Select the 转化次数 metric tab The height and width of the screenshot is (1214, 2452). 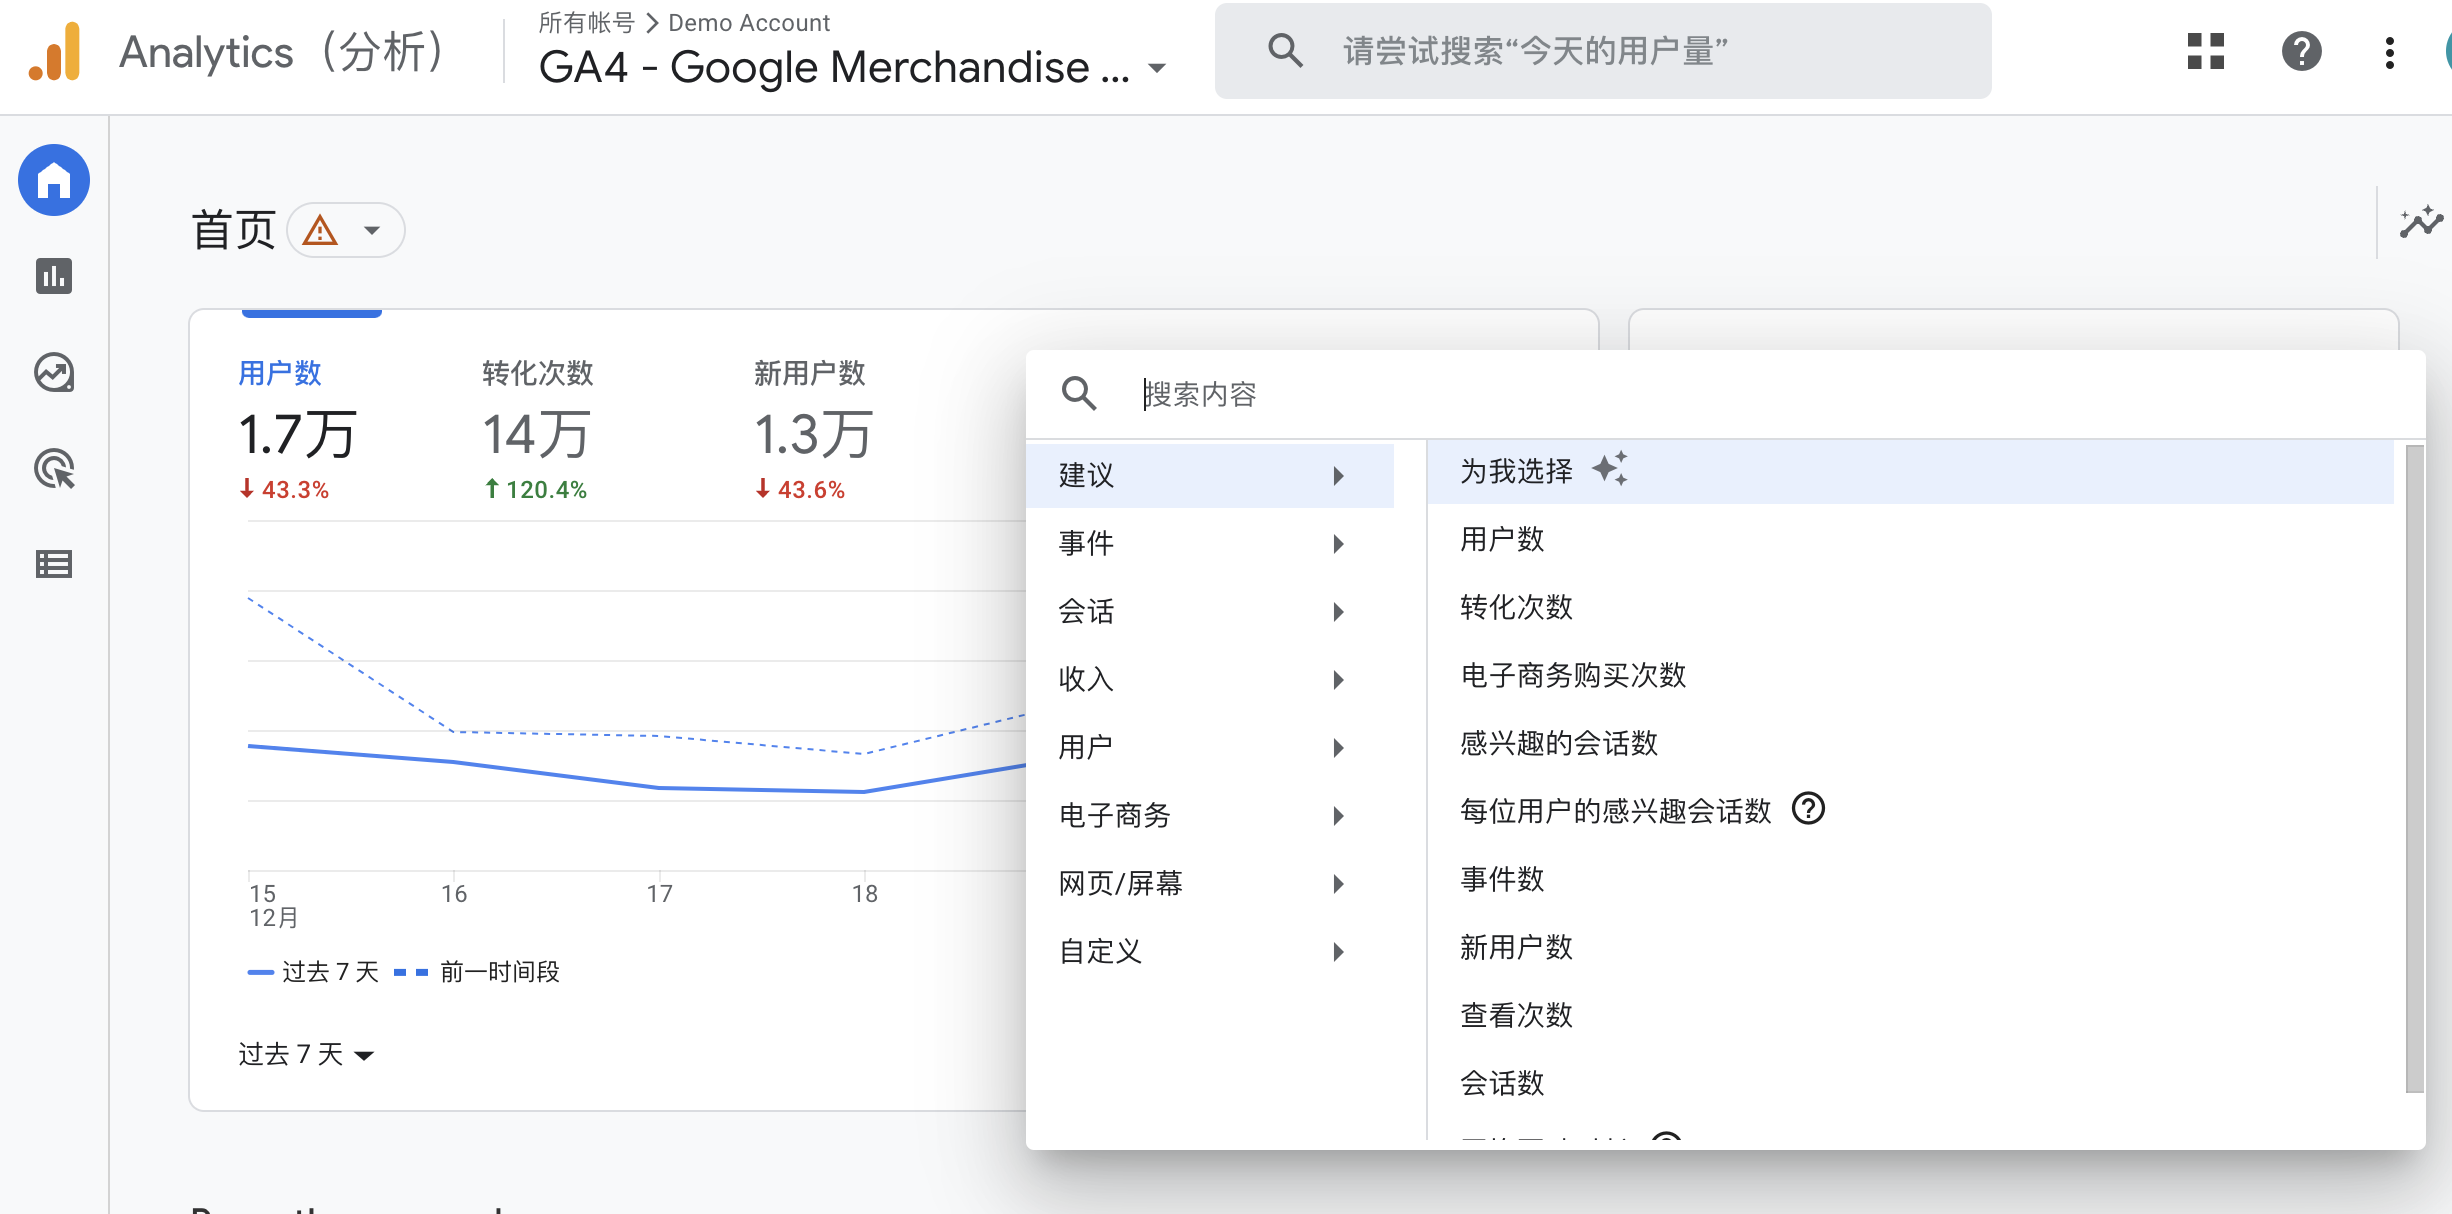[x=537, y=430]
